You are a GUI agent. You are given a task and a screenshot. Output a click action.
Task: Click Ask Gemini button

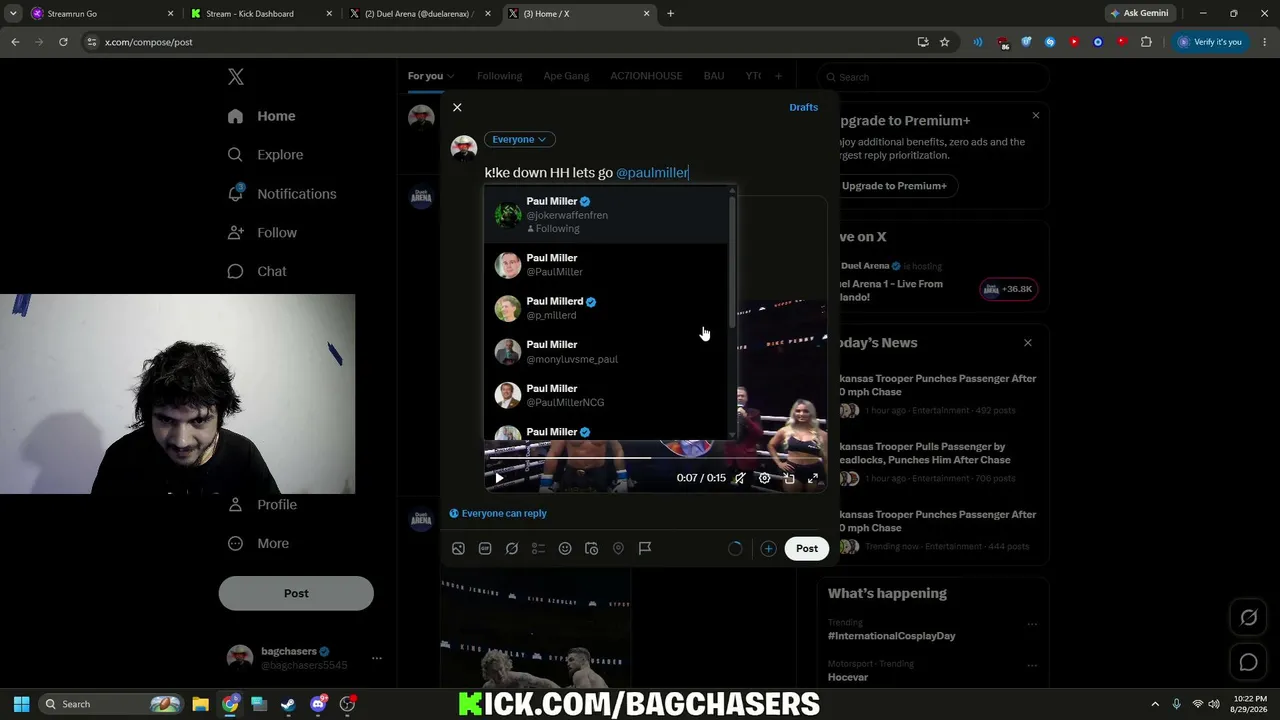click(x=1139, y=14)
